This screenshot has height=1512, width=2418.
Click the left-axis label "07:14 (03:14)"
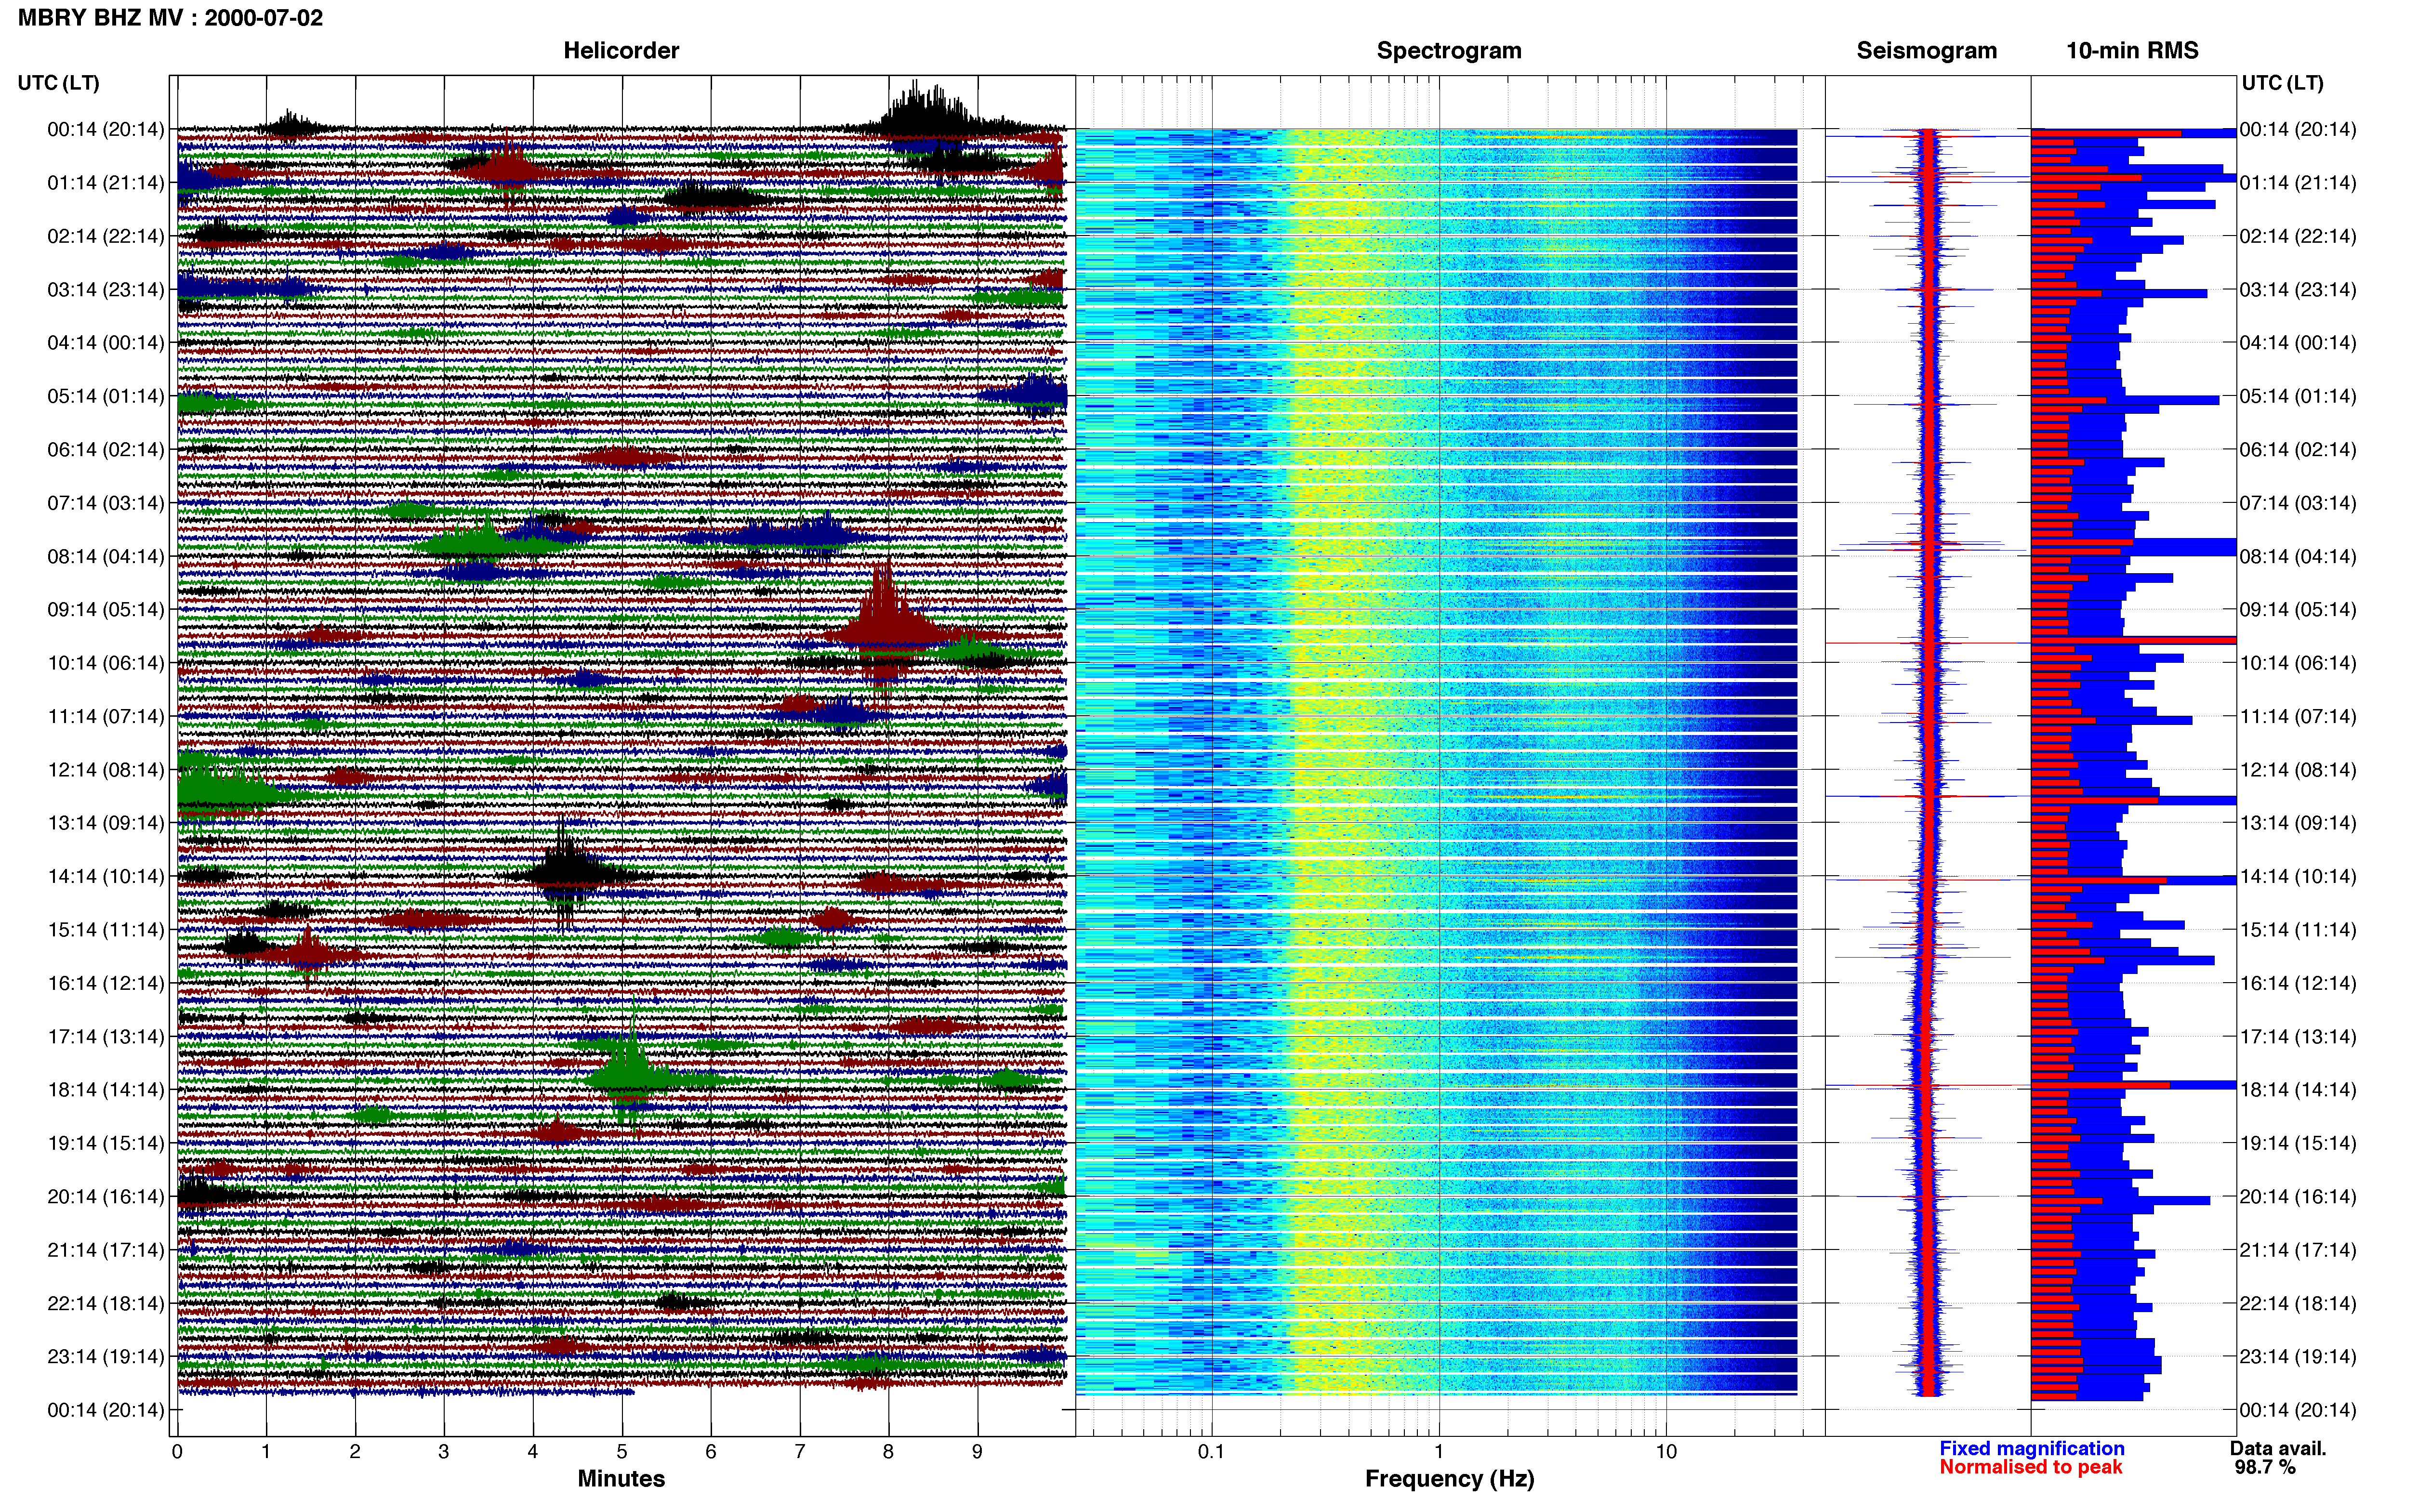(x=106, y=503)
